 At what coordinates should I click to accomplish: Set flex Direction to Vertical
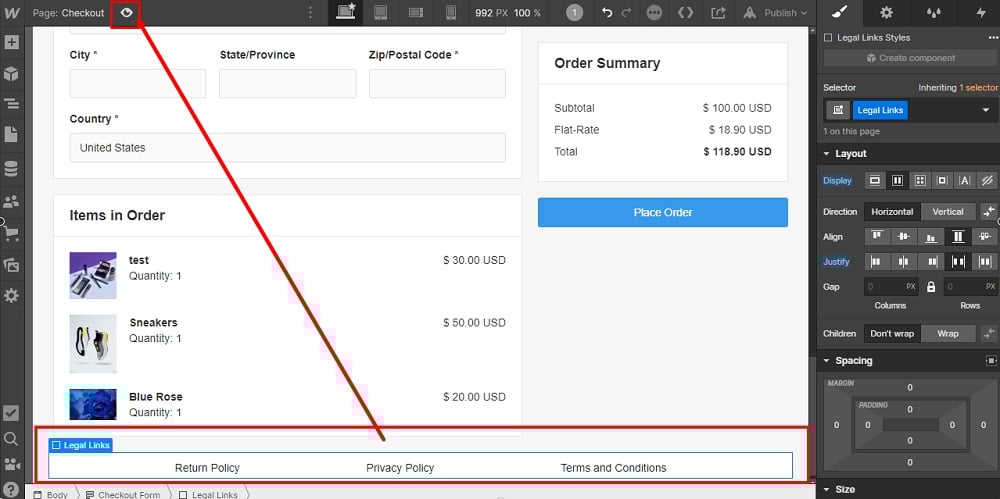[948, 212]
